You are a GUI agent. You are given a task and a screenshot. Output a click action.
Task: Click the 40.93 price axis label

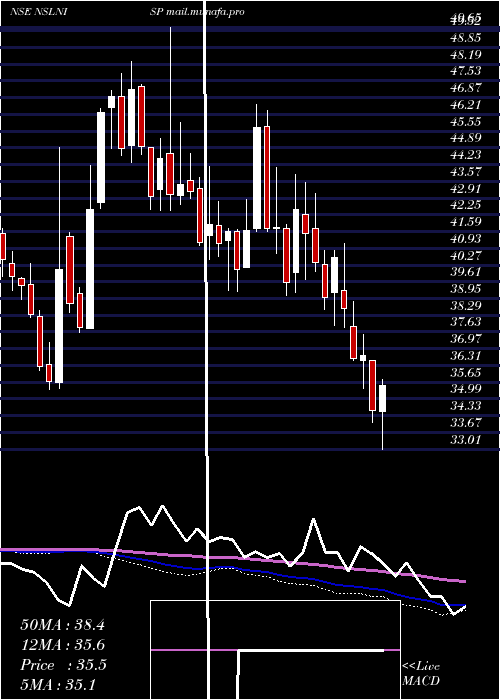coord(466,239)
